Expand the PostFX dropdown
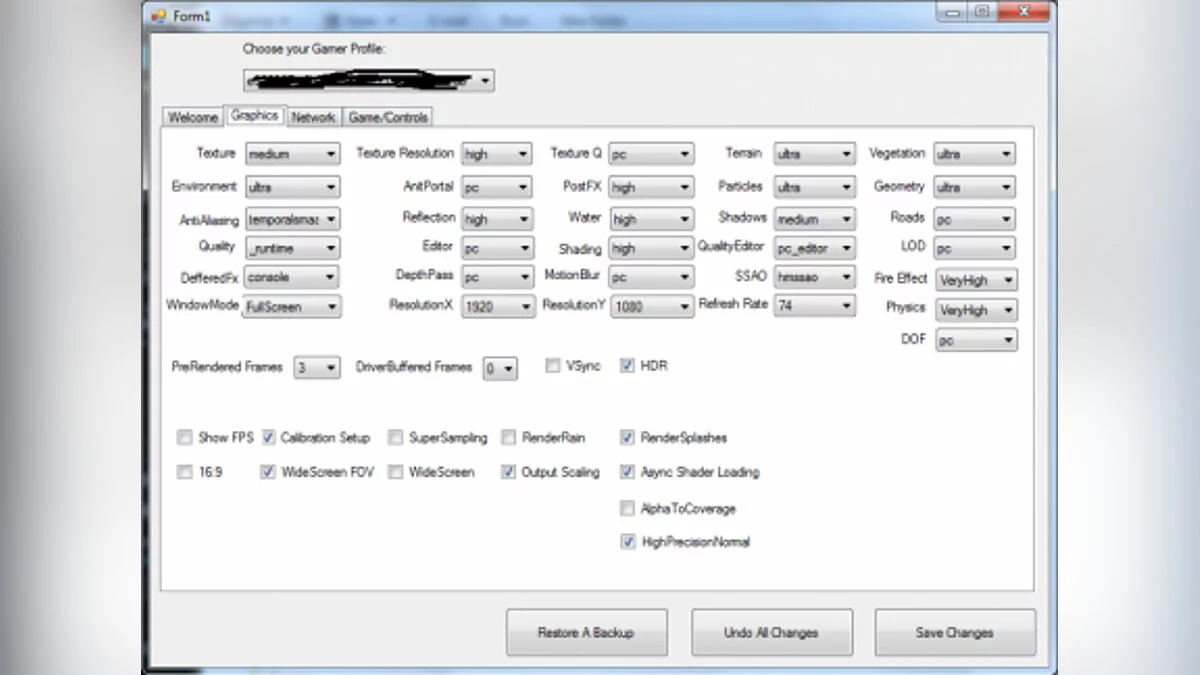Viewport: 1200px width, 675px height. tap(651, 187)
